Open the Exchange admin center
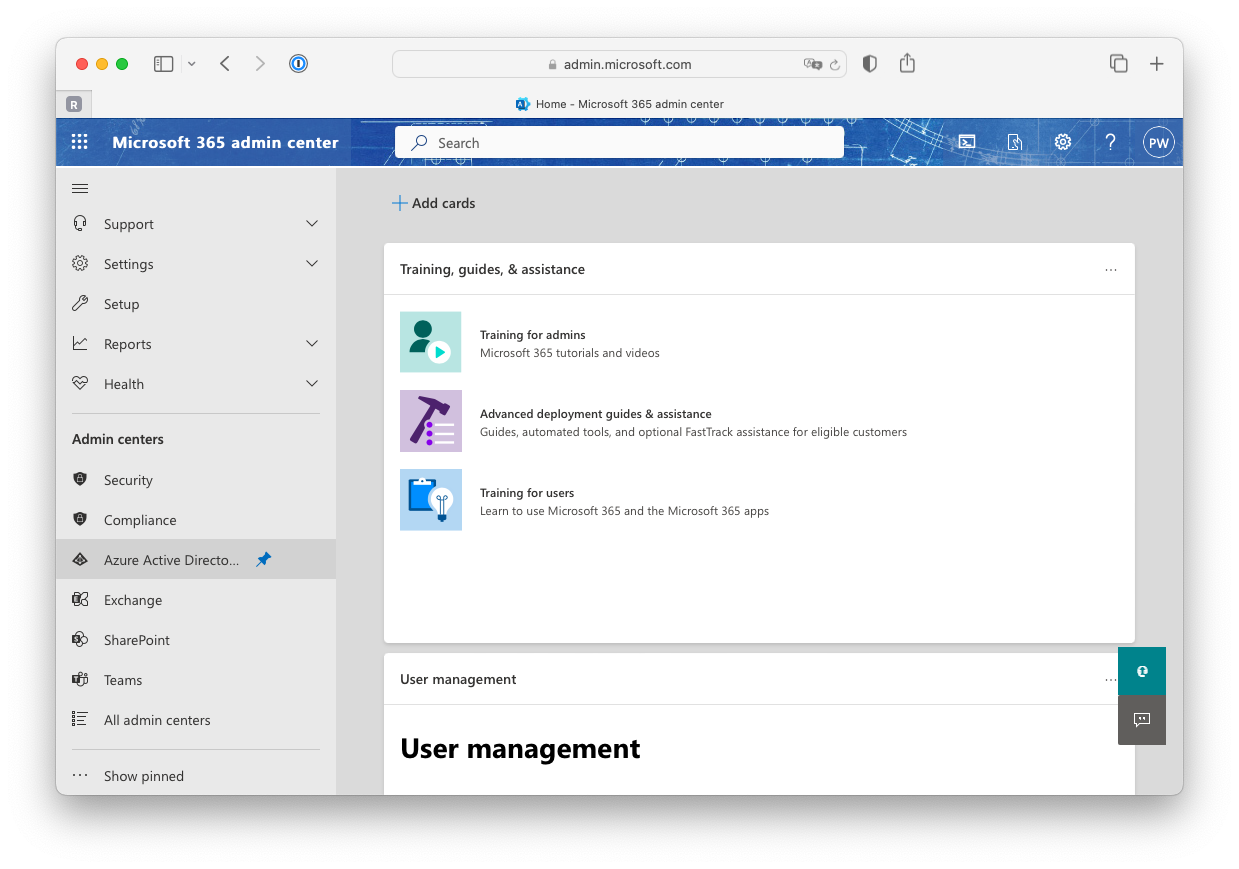Screen dimensions: 1239x869 tap(196, 600)
